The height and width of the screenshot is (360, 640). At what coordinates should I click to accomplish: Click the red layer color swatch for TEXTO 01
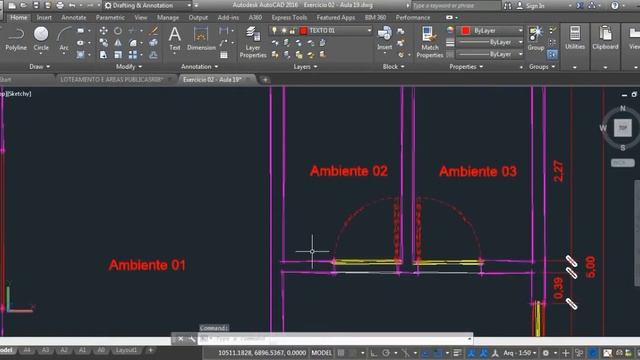click(303, 31)
